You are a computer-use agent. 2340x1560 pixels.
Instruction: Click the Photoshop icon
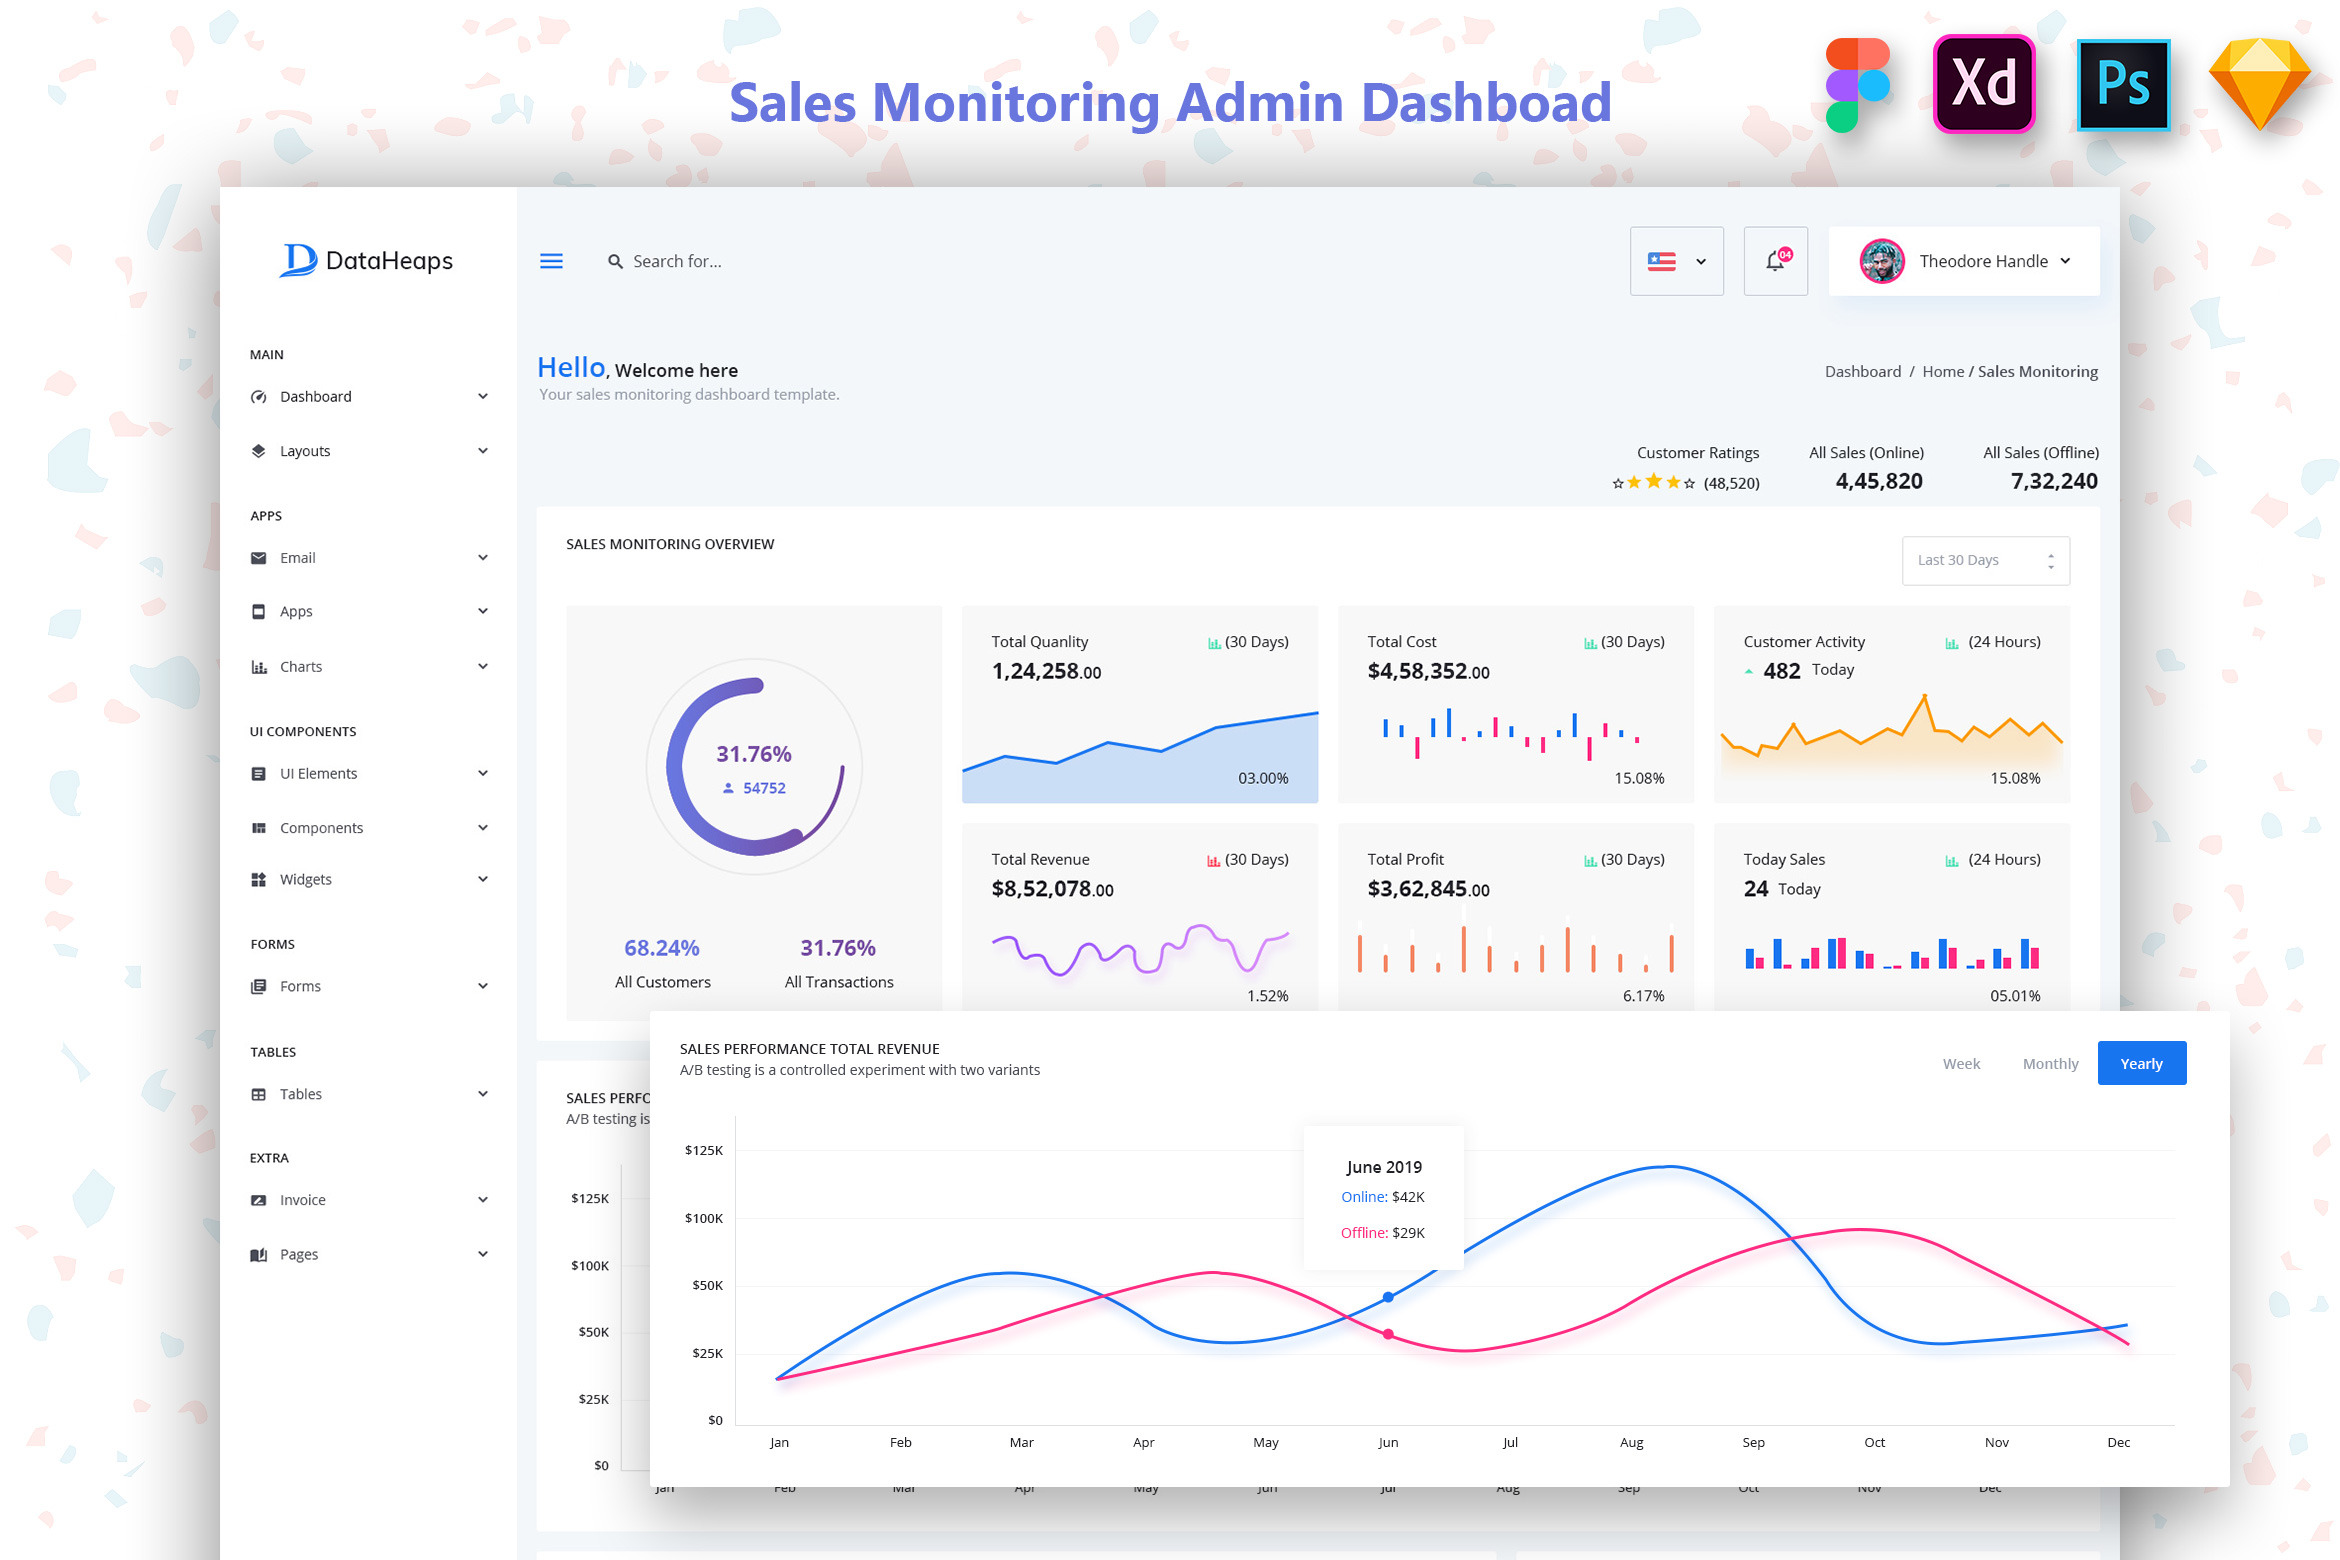2123,85
